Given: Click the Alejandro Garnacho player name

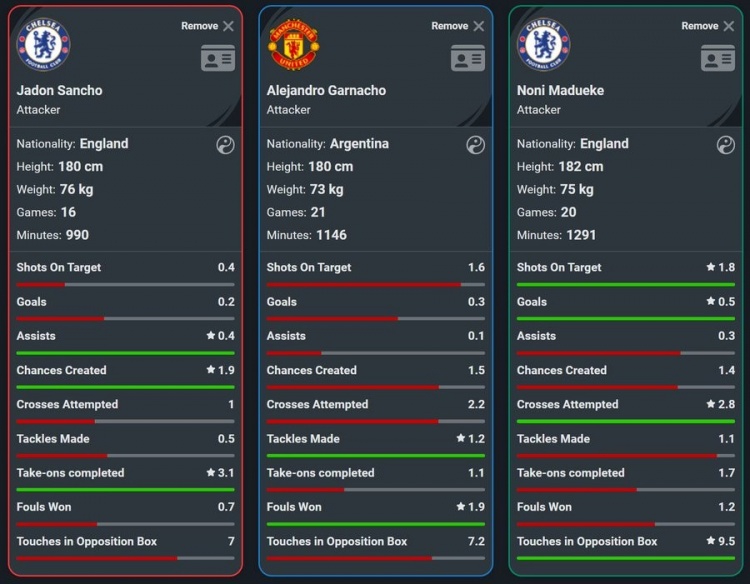Looking at the screenshot, I should tap(326, 90).
